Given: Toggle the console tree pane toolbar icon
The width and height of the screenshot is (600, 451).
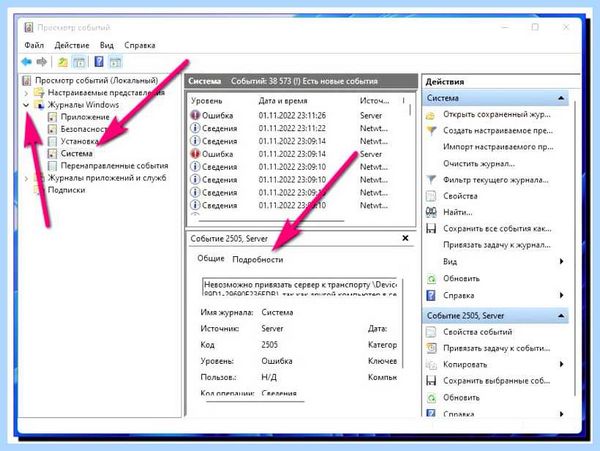Looking at the screenshot, I should pos(79,62).
